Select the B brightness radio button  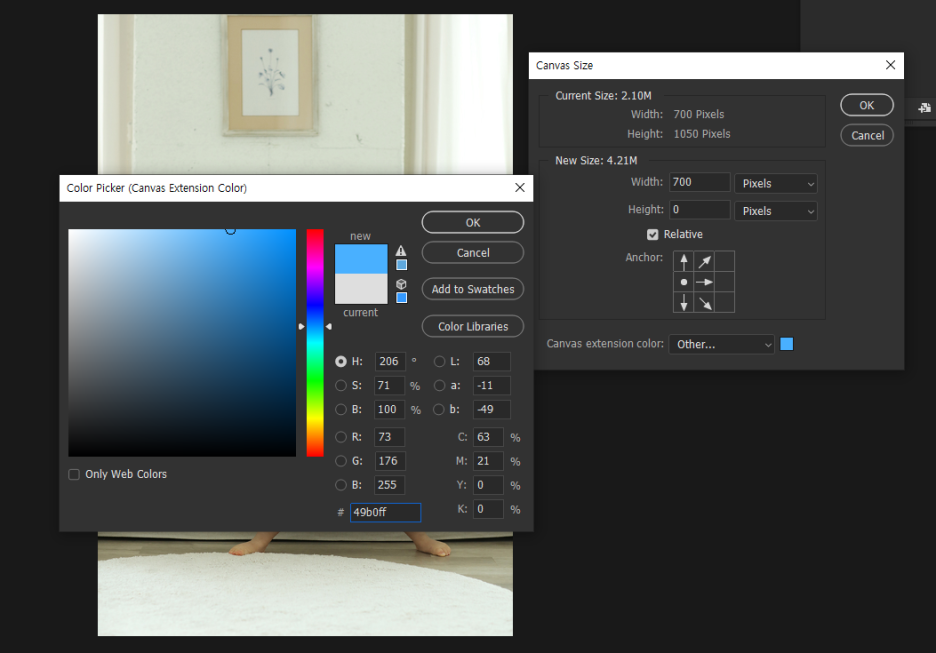[341, 409]
